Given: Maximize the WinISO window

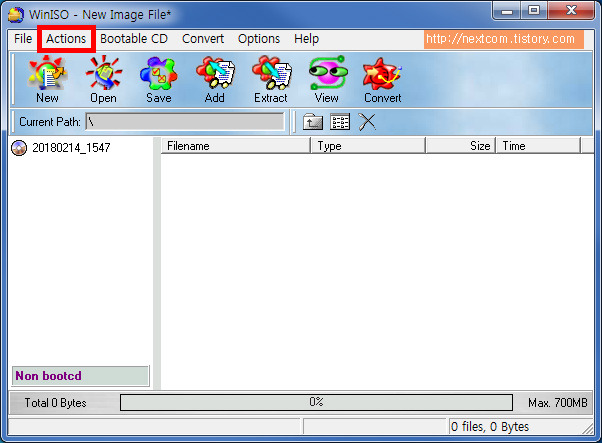Looking at the screenshot, I should point(534,11).
